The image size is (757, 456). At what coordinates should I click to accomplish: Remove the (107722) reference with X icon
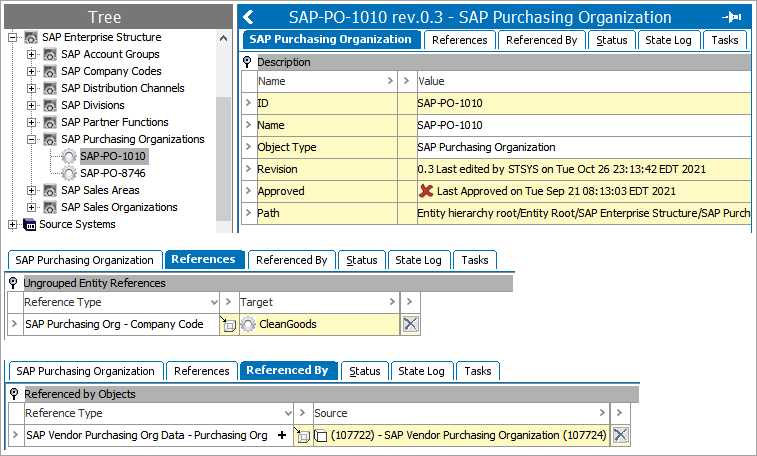pyautogui.click(x=620, y=435)
